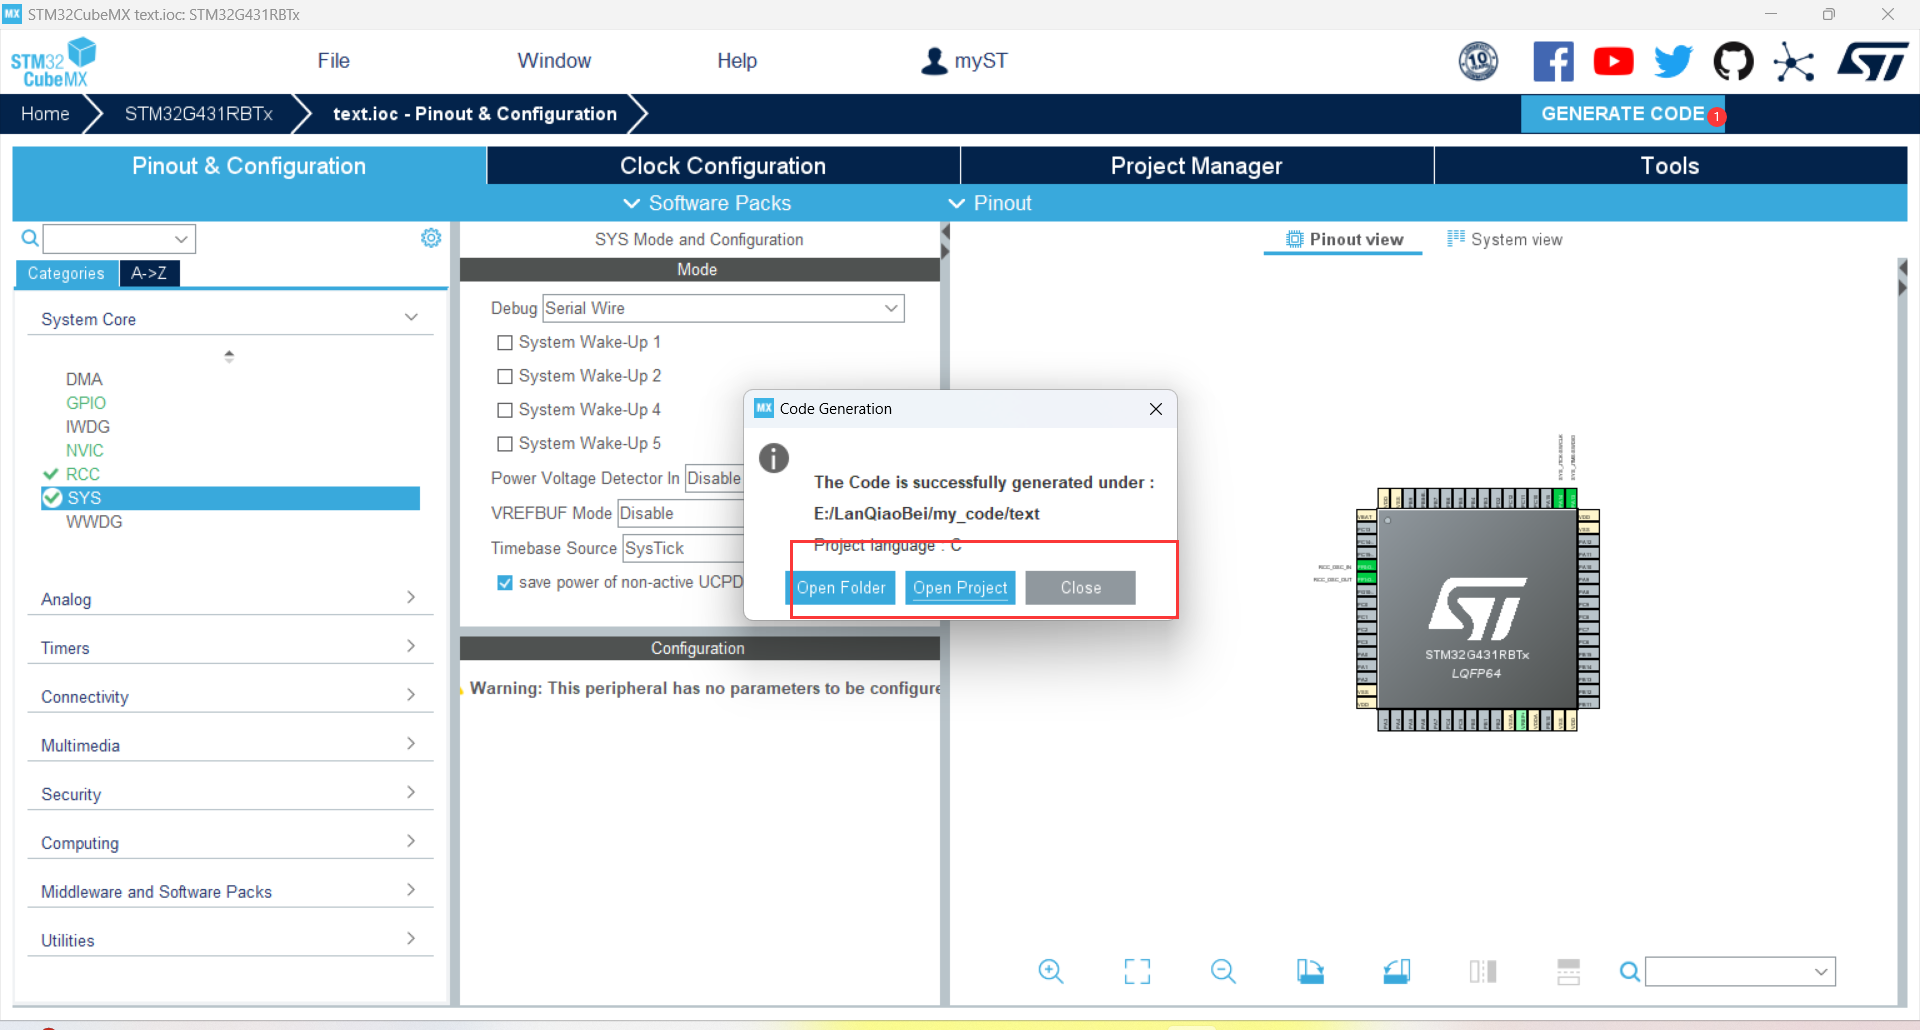1920x1030 pixels.
Task: Enable System Wake-Up 2 checkbox
Action: point(505,376)
